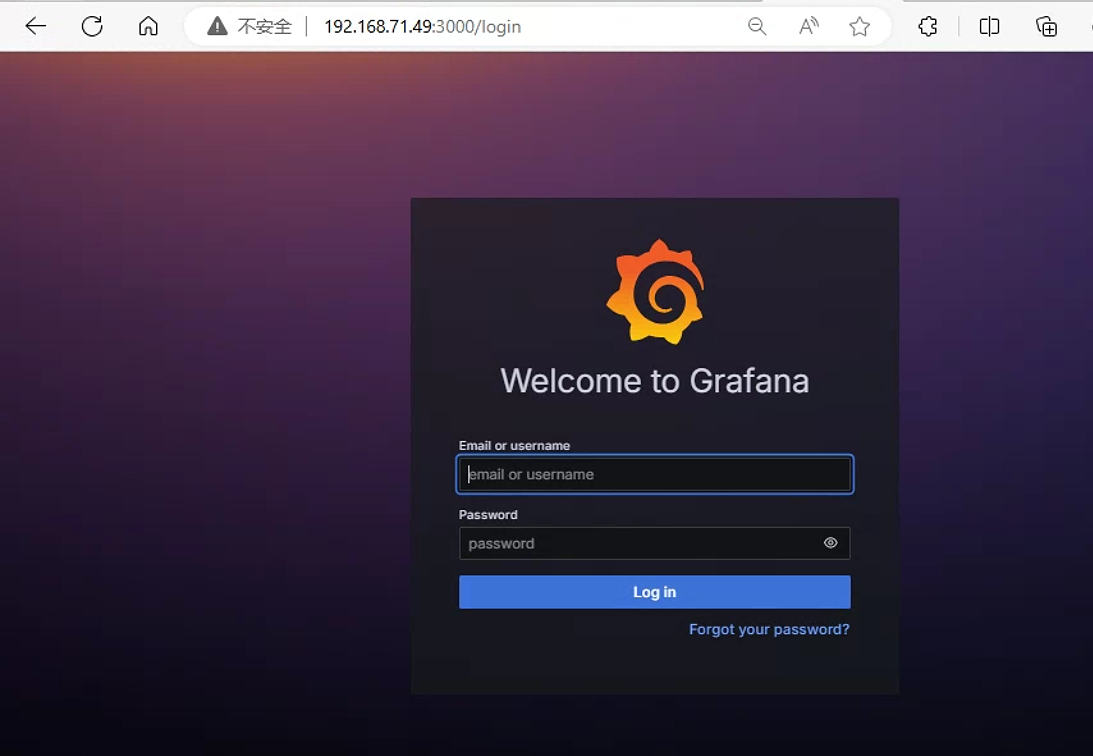Click the Grafana logo
Viewport: 1093px width, 756px height.
pyautogui.click(x=655, y=292)
